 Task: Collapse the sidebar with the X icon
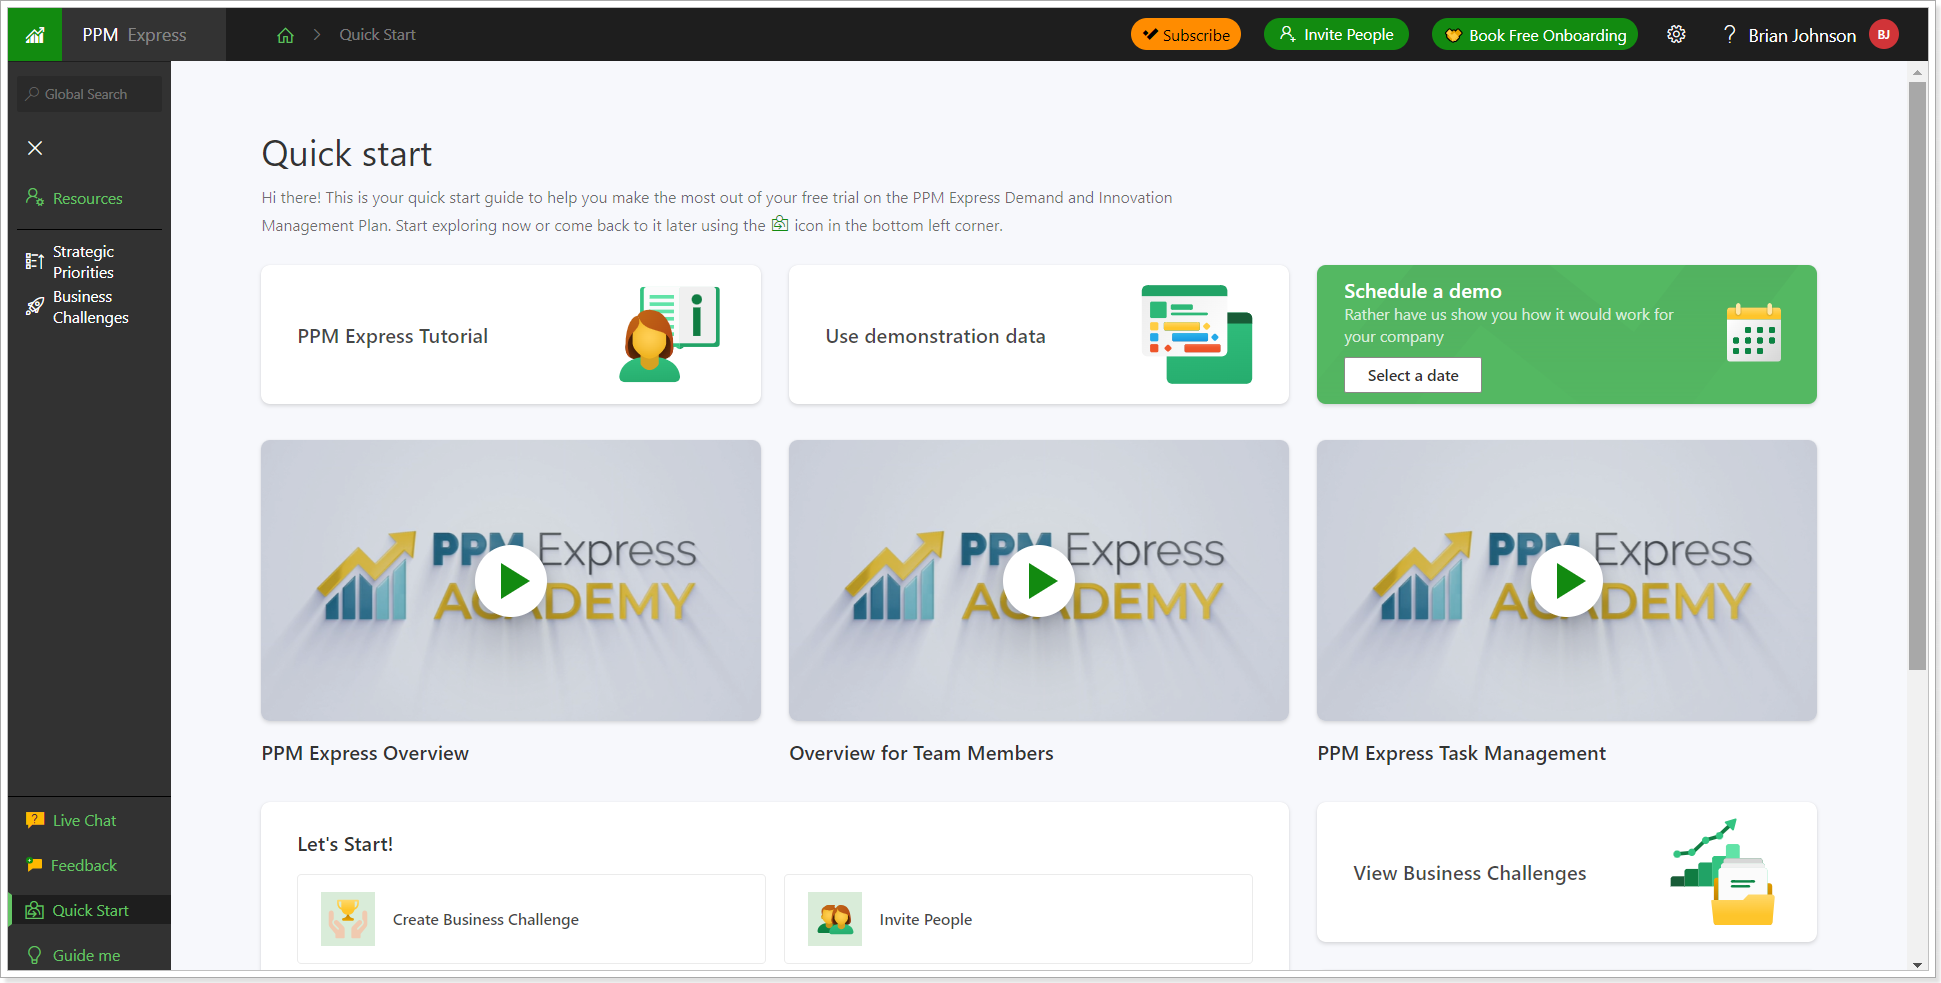tap(35, 148)
